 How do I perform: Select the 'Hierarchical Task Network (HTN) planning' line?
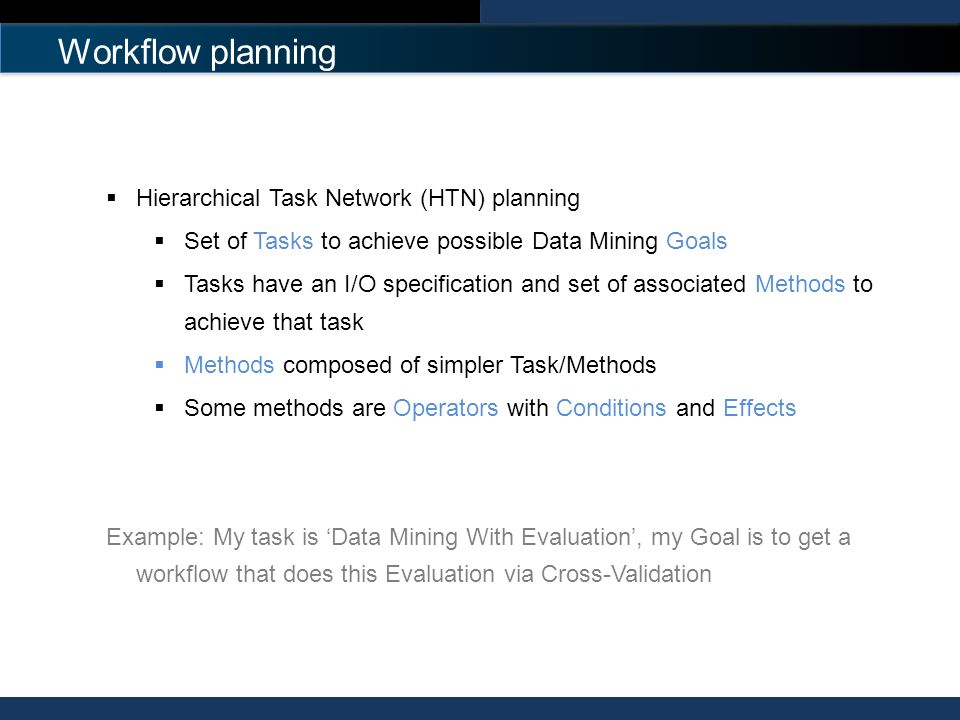(358, 198)
